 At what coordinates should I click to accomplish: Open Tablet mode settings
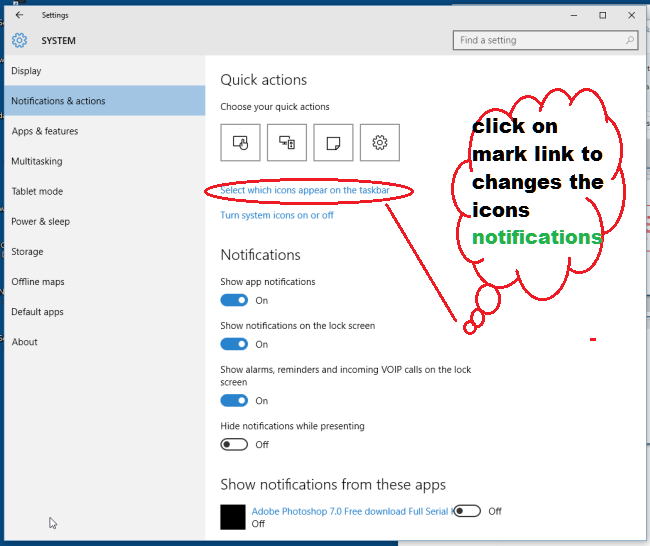click(x=104, y=191)
